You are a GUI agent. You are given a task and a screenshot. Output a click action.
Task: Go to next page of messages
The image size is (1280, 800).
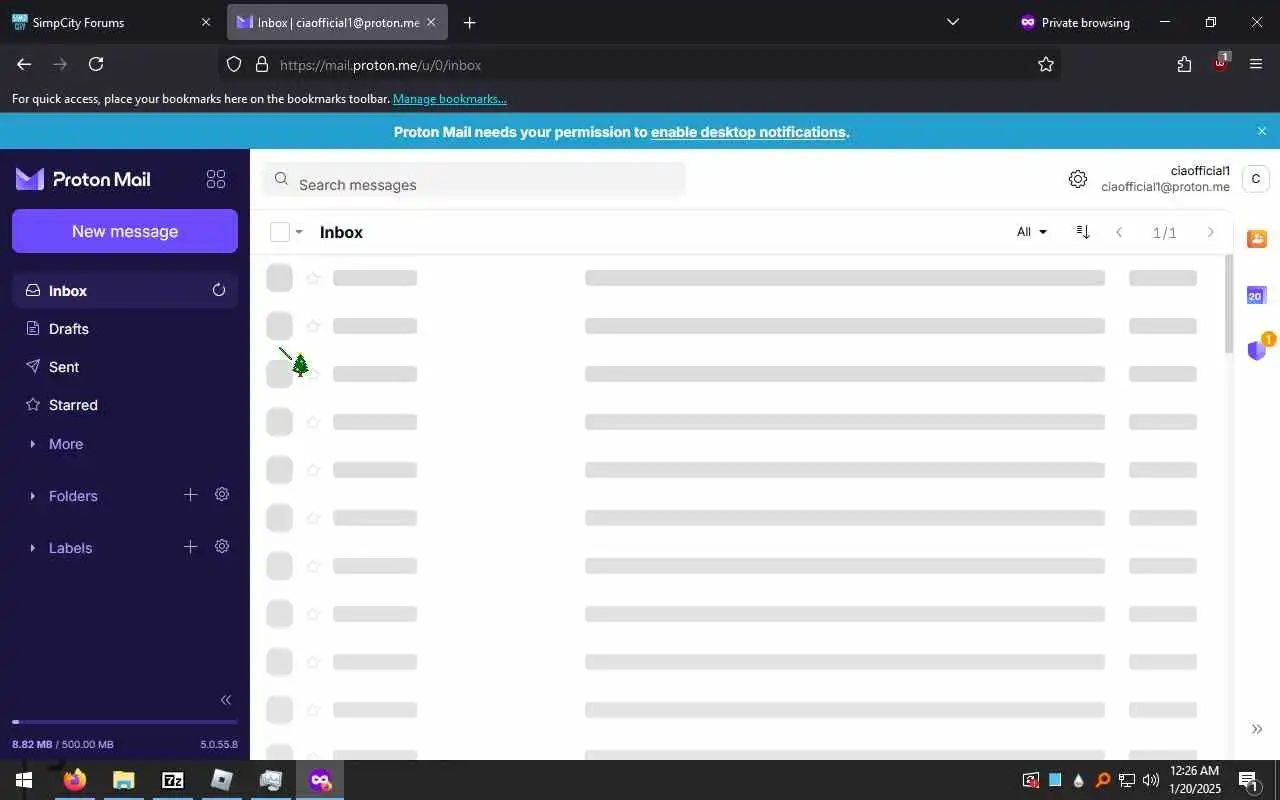click(1211, 232)
